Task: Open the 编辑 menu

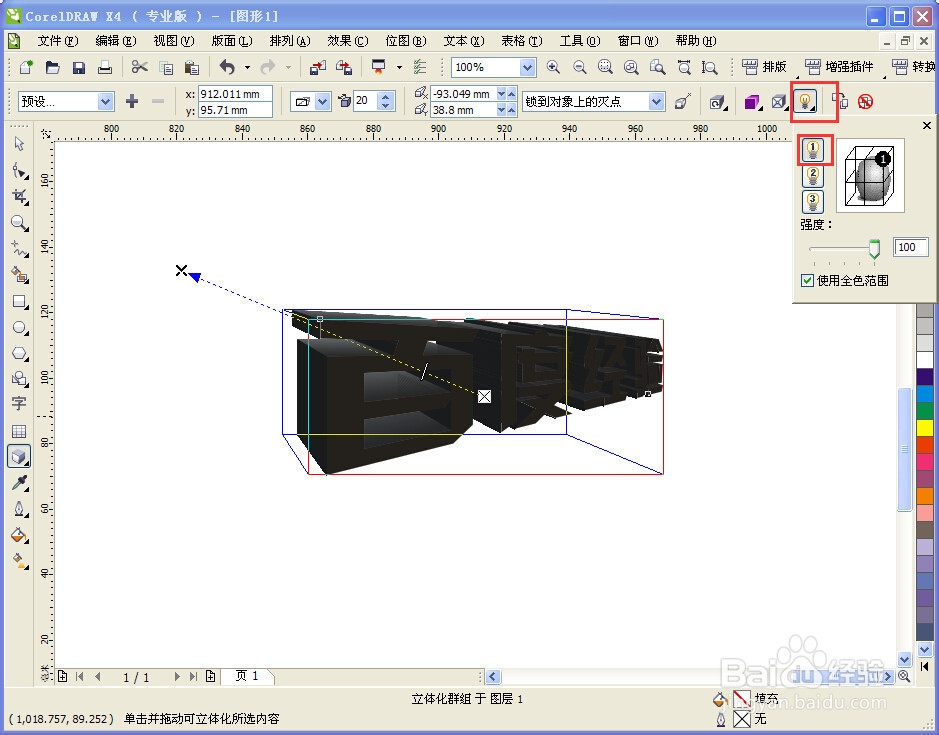Action: coord(116,41)
